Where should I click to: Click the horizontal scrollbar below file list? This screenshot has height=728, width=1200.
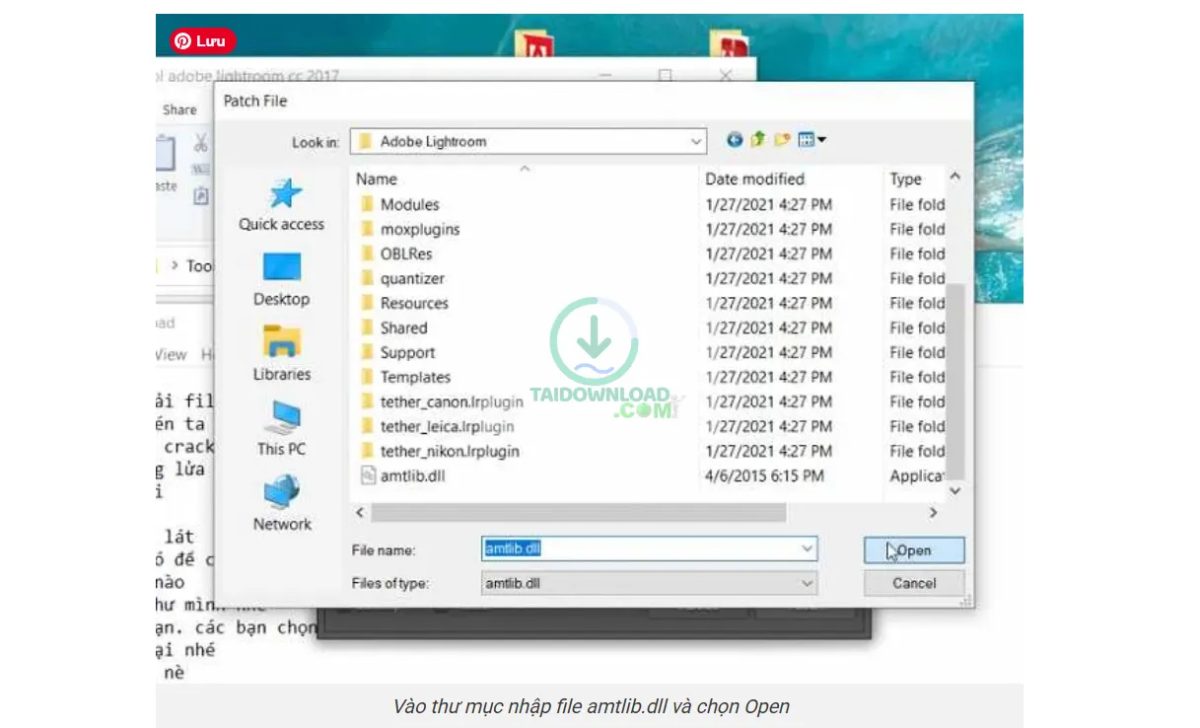click(580, 513)
